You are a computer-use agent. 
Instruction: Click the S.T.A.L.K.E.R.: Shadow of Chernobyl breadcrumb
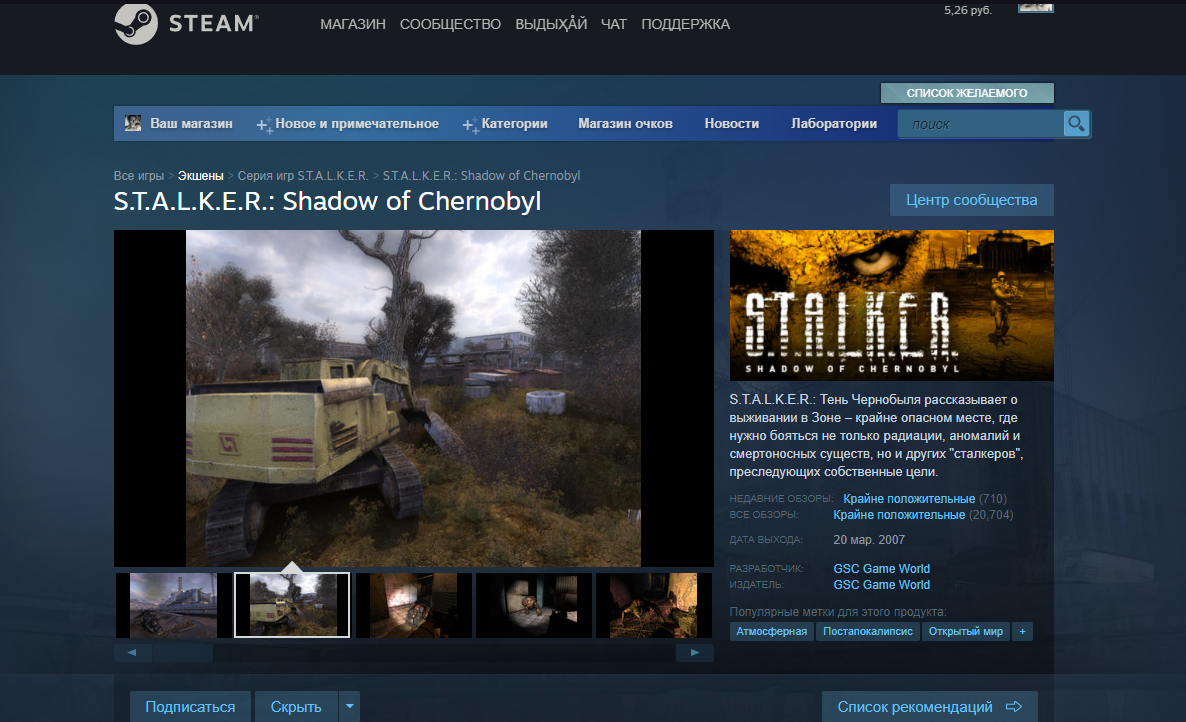click(x=481, y=175)
